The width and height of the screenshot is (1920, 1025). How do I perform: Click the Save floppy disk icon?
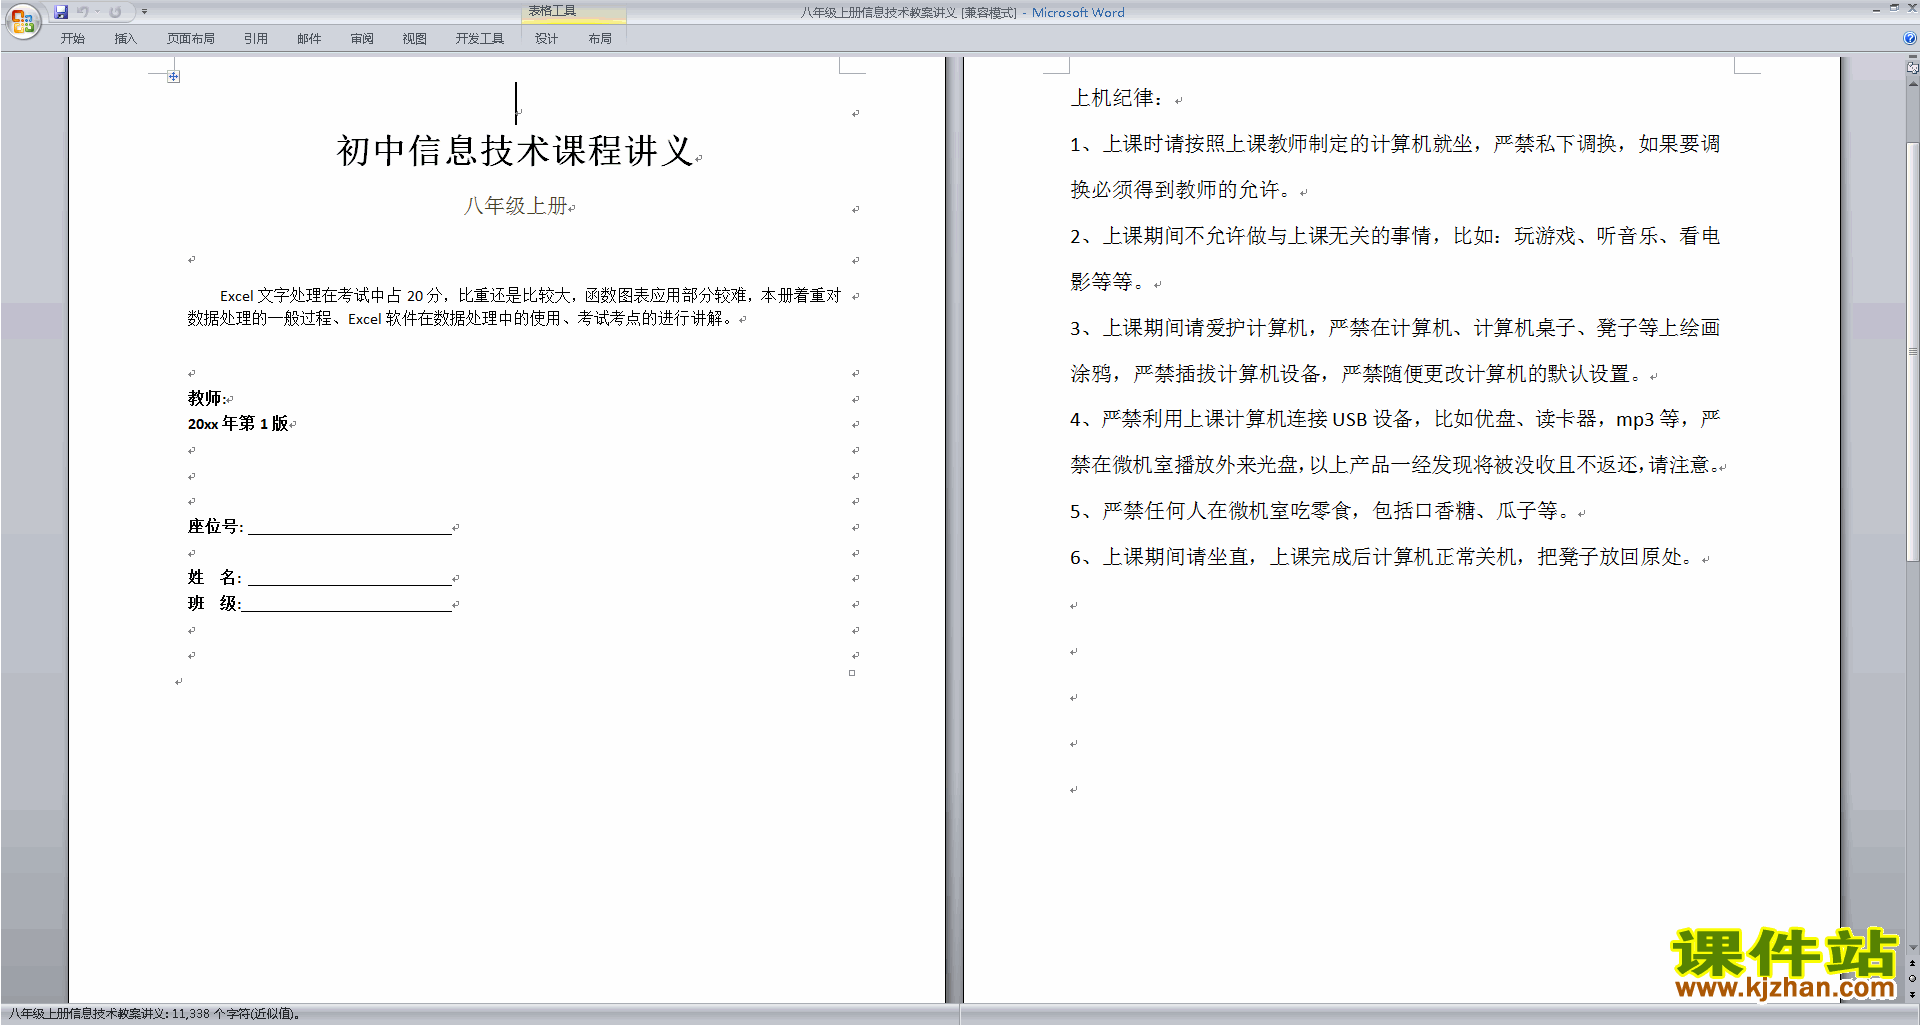coord(61,12)
